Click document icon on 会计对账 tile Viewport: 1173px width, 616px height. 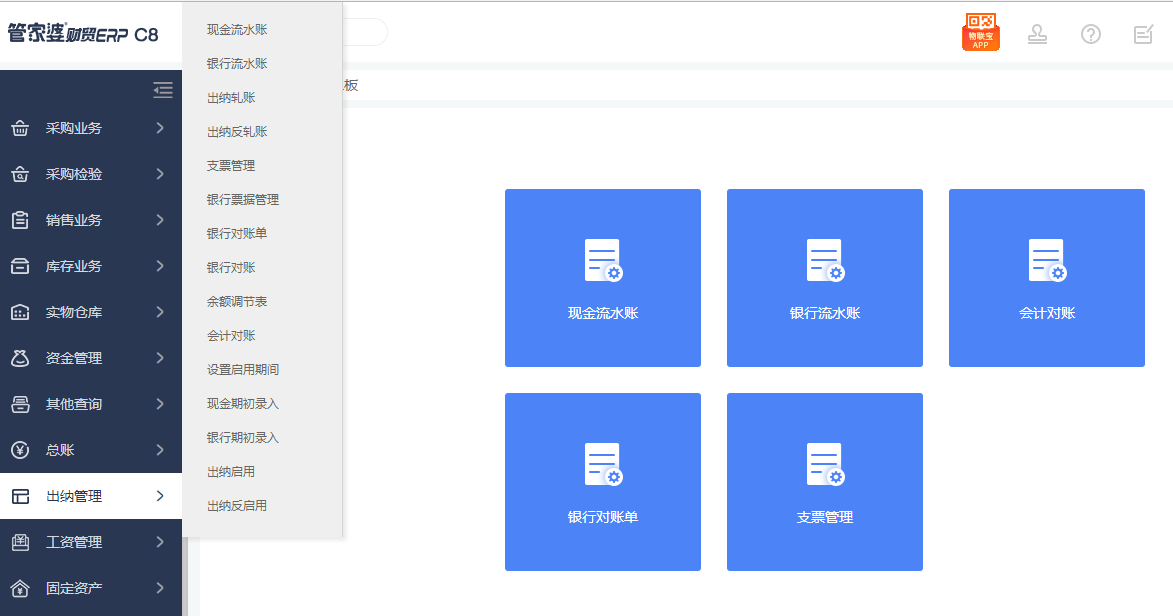1047,260
